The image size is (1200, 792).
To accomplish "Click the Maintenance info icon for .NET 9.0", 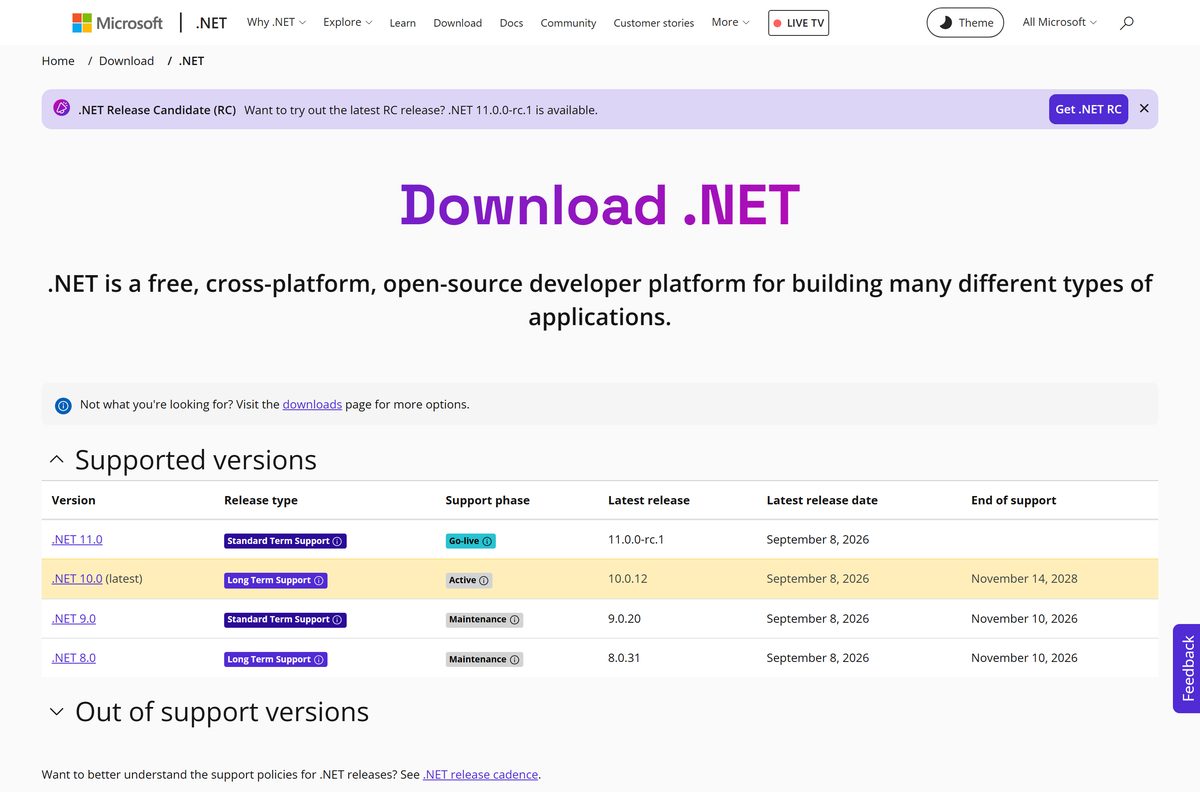I will [x=515, y=620].
